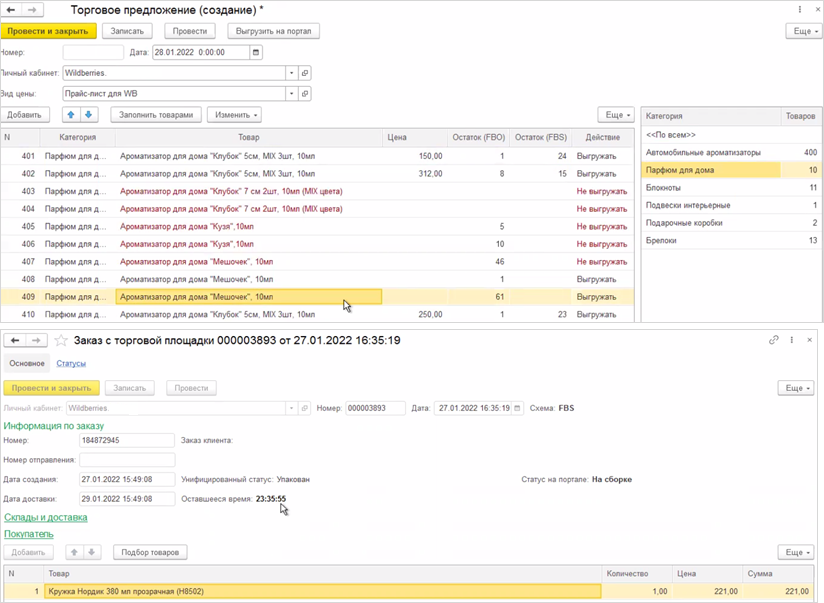824x603 pixels.
Task: Open calendar beside order date 27.01.2022 16:35:19
Action: point(519,408)
